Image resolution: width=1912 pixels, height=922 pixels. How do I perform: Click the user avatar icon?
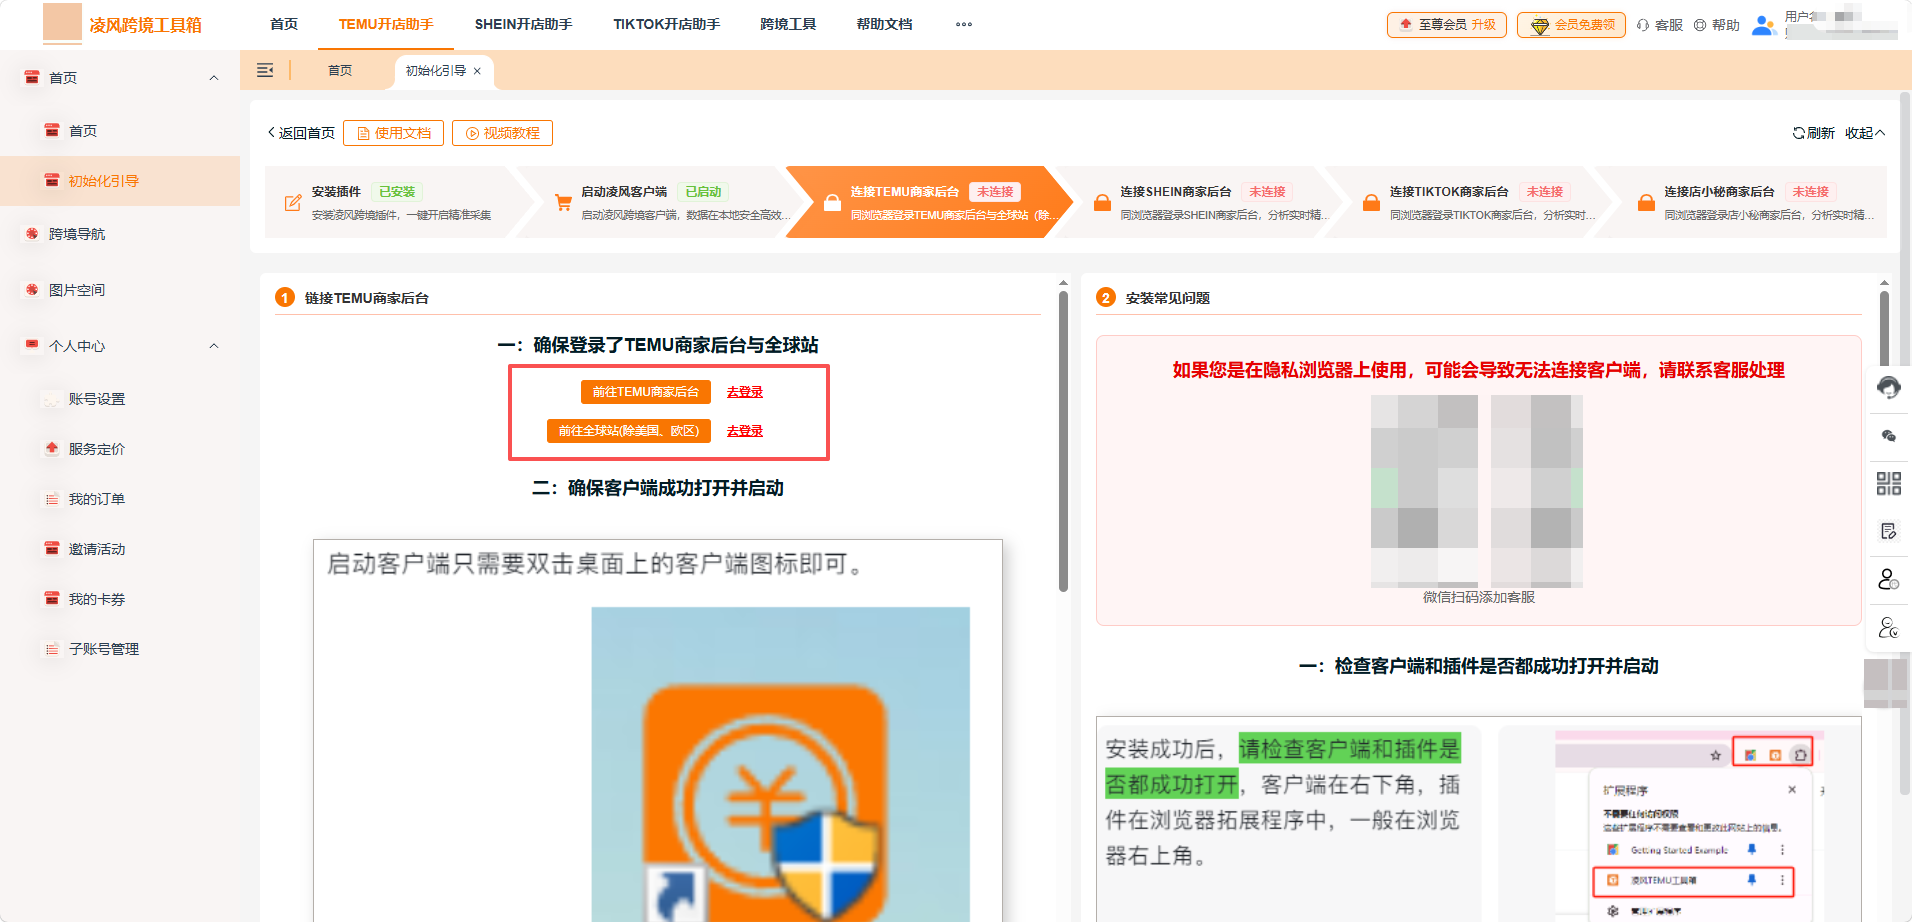(1764, 25)
